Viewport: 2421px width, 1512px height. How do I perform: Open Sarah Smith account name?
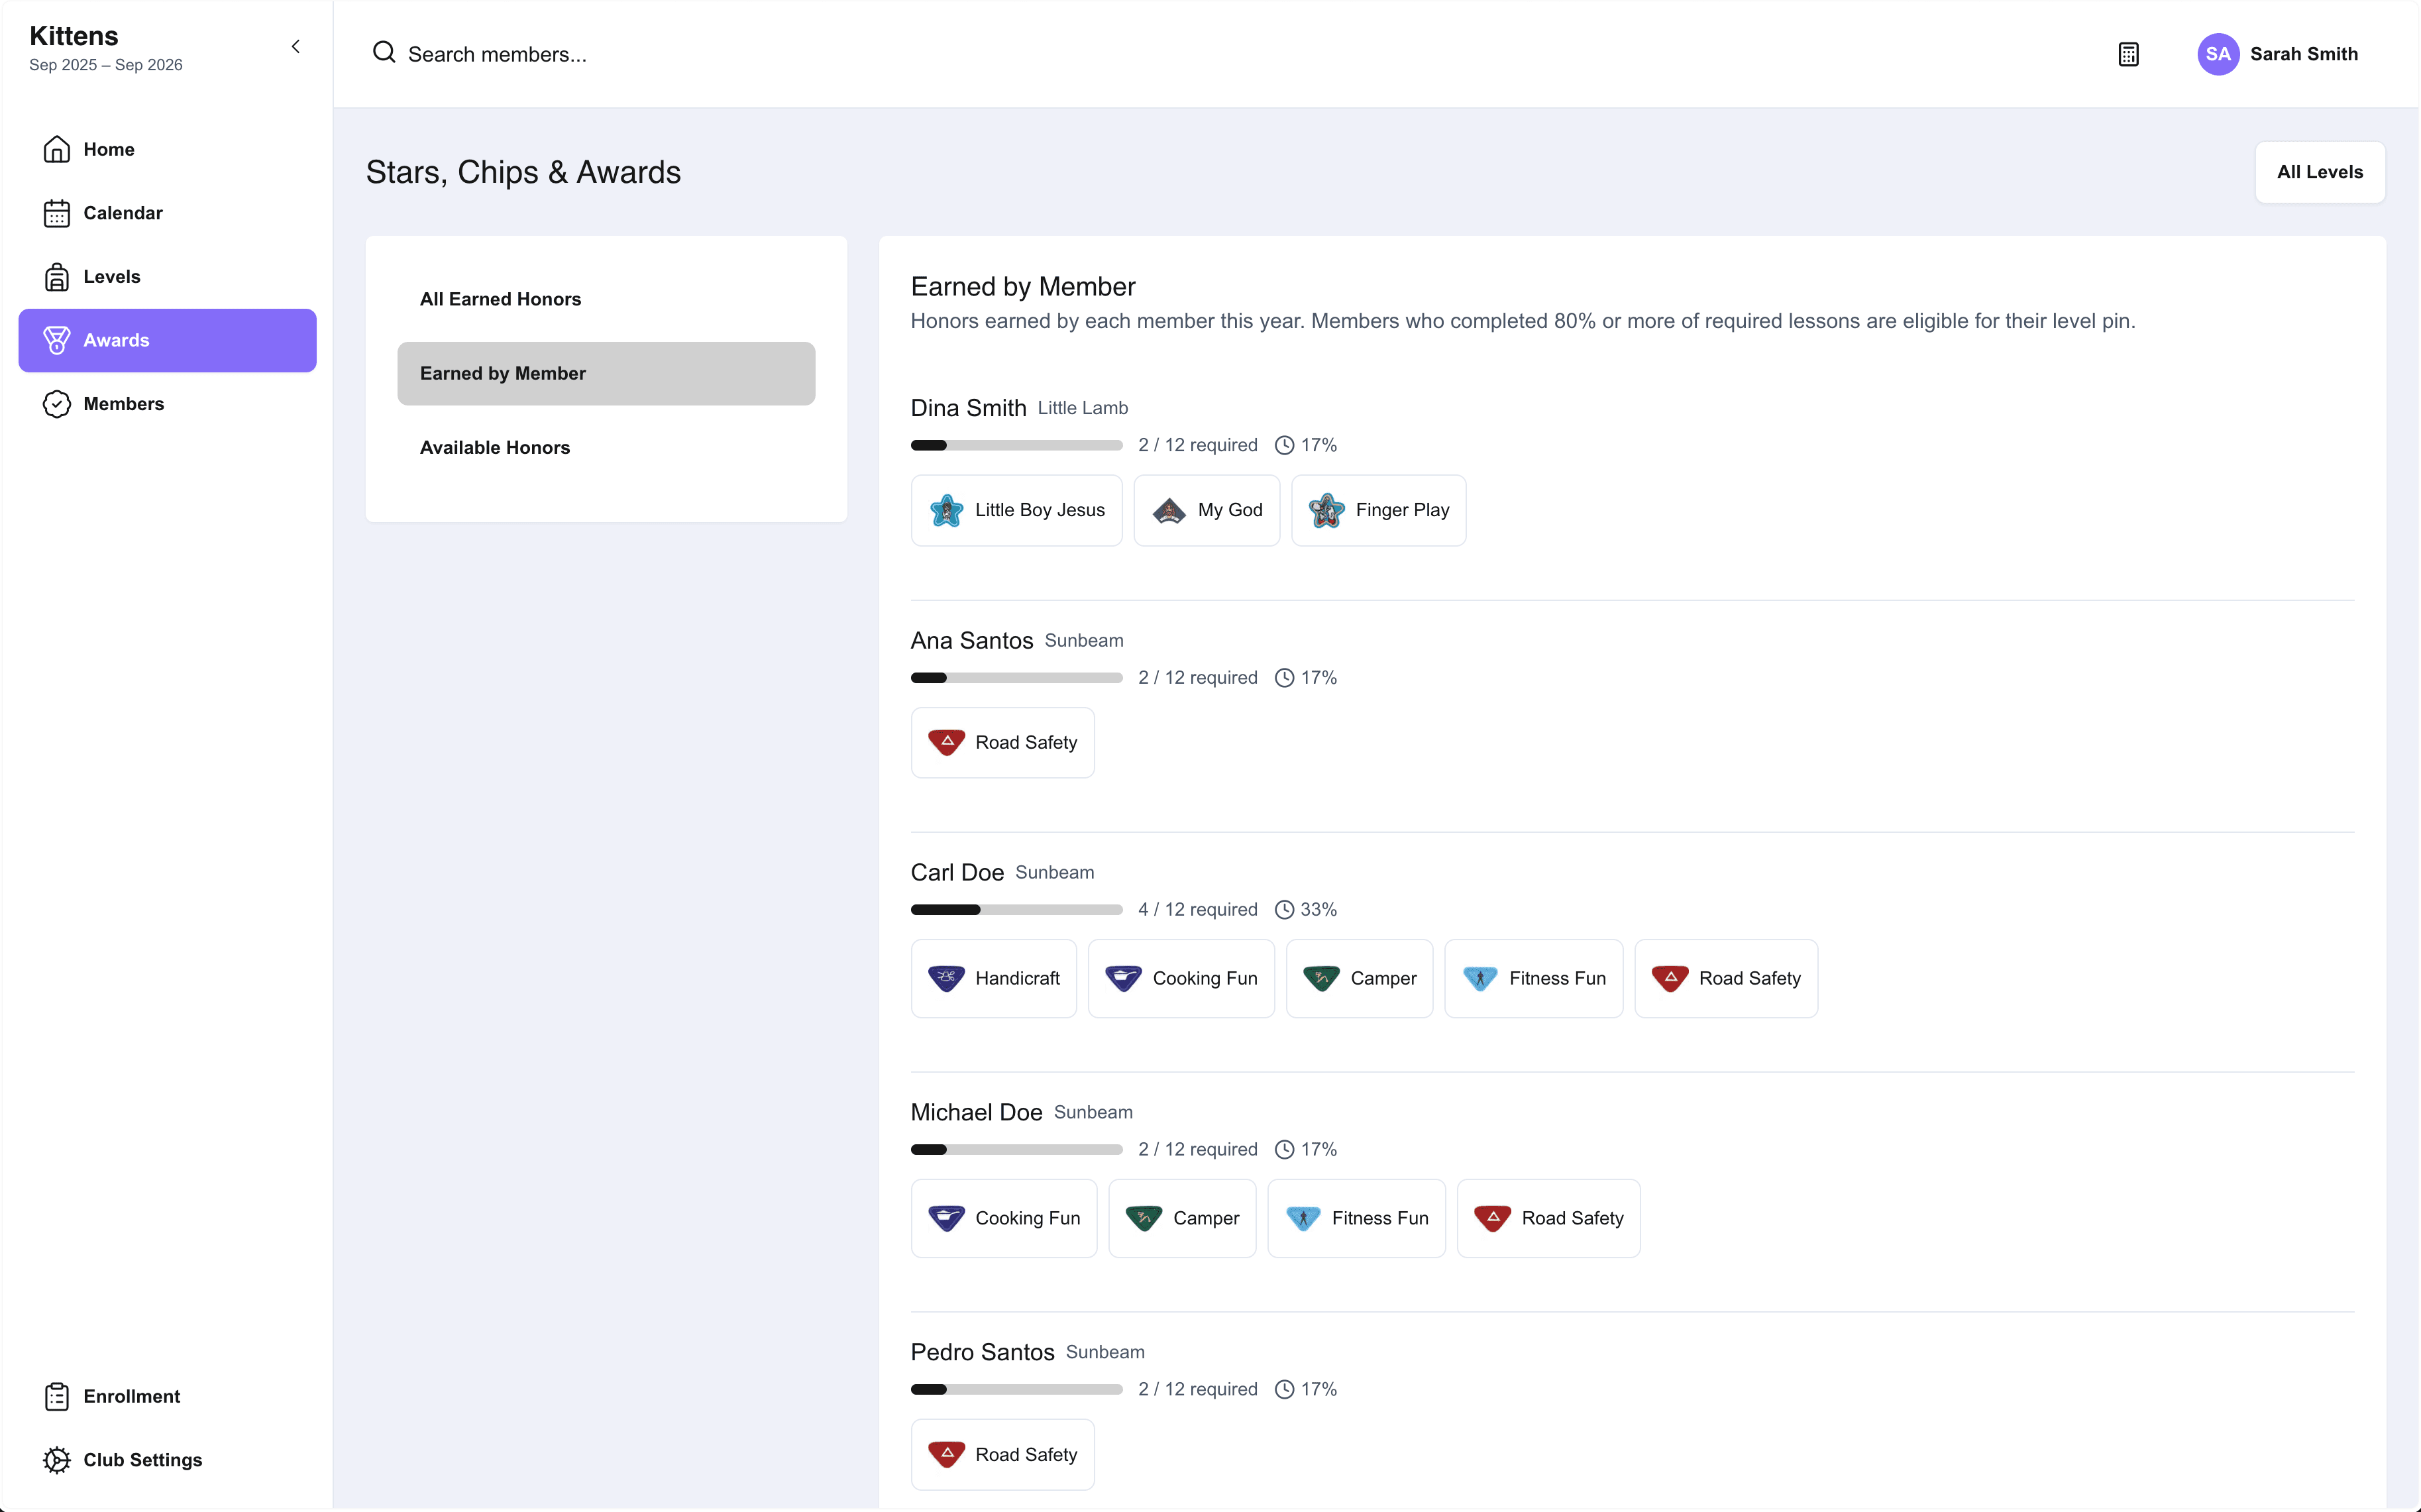(2303, 54)
